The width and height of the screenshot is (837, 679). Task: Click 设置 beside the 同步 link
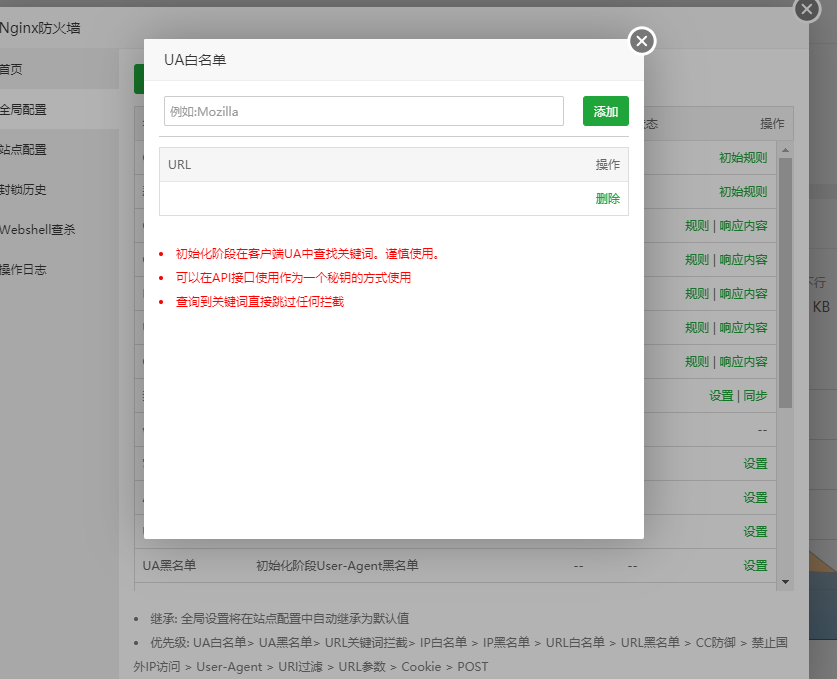click(721, 396)
